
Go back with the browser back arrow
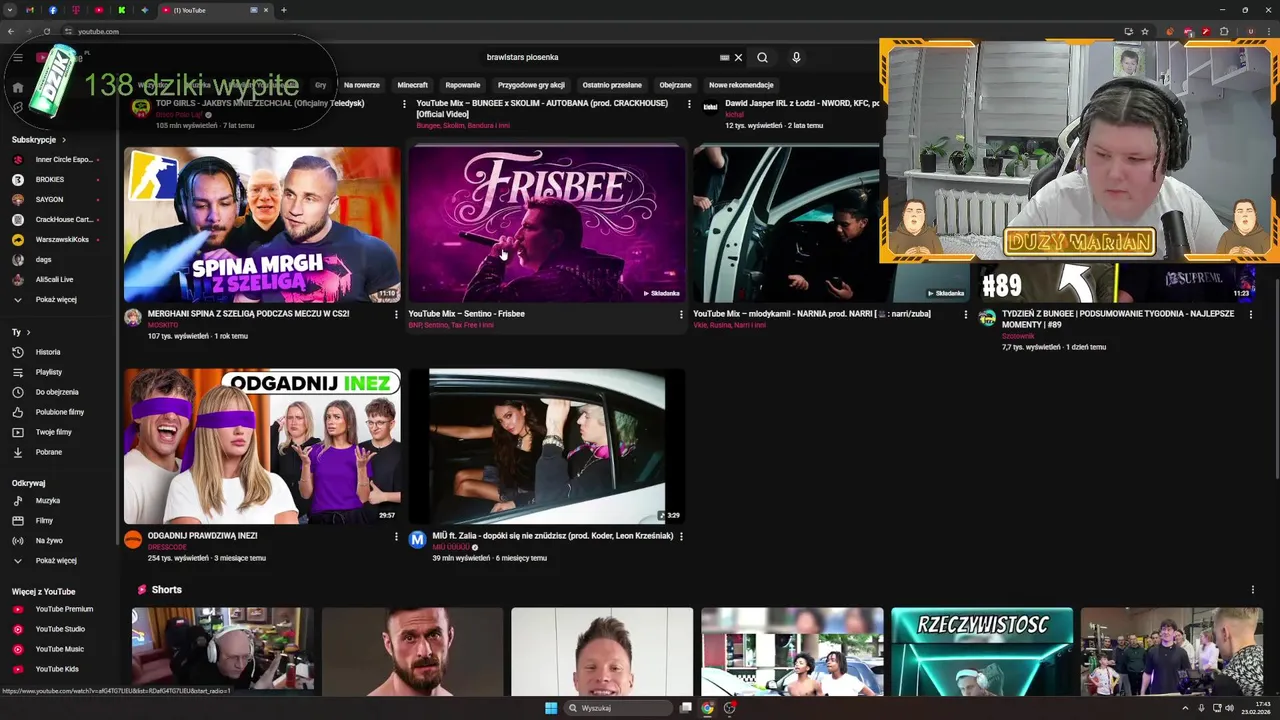(x=11, y=31)
